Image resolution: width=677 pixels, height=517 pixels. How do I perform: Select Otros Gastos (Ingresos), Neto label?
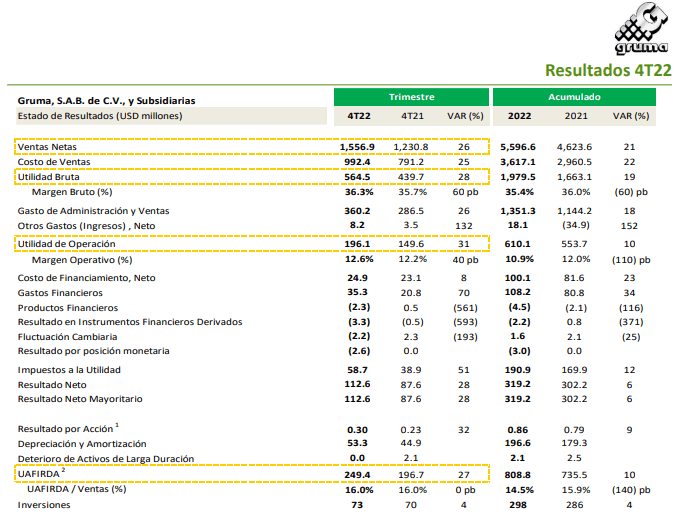[86, 226]
